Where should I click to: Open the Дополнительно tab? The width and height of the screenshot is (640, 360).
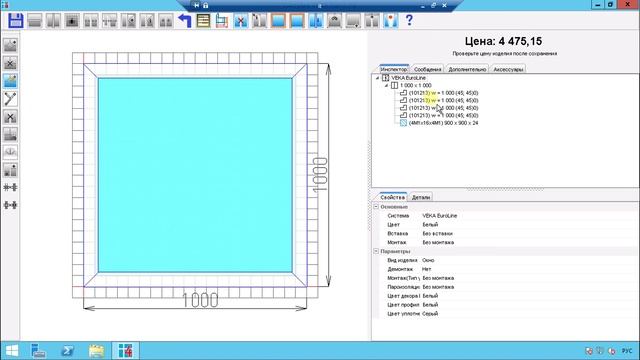click(467, 69)
